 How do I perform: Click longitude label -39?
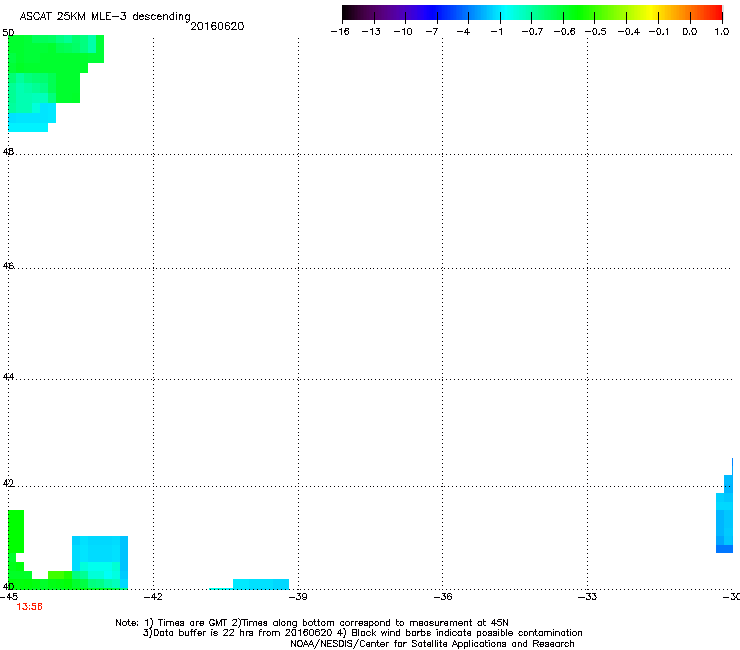click(x=297, y=597)
